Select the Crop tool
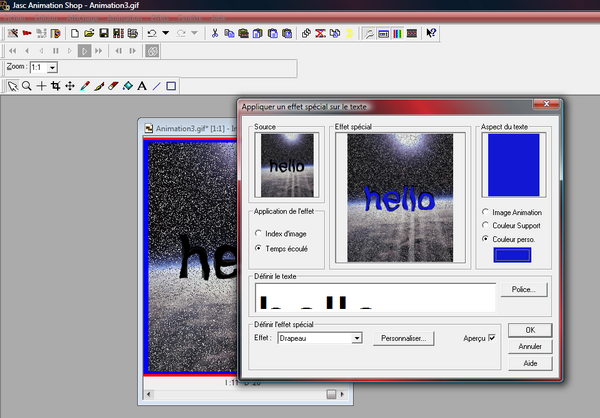This screenshot has width=600, height=418. (56, 86)
